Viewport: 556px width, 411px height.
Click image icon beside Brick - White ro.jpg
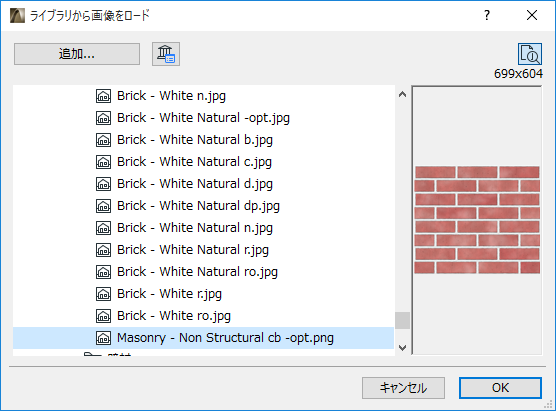coord(103,316)
